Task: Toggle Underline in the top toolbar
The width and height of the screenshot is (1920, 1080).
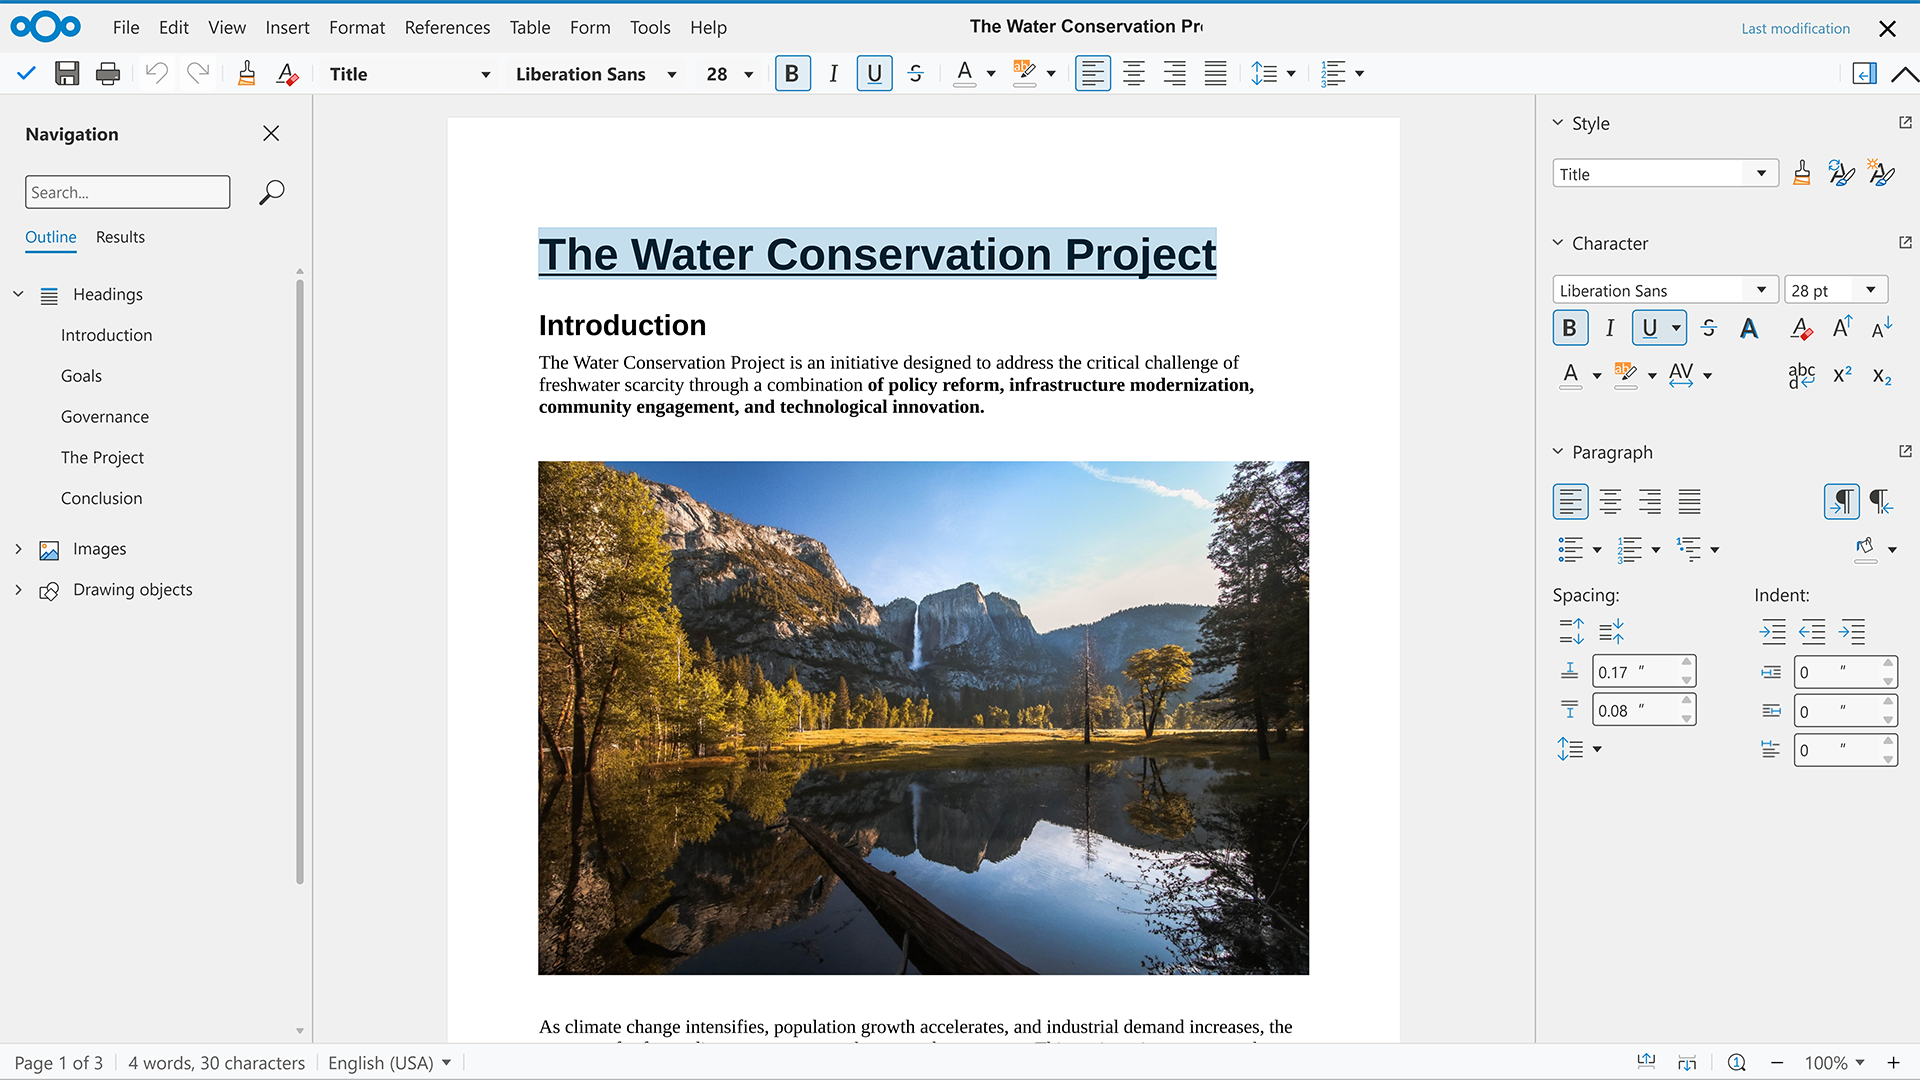Action: tap(874, 73)
